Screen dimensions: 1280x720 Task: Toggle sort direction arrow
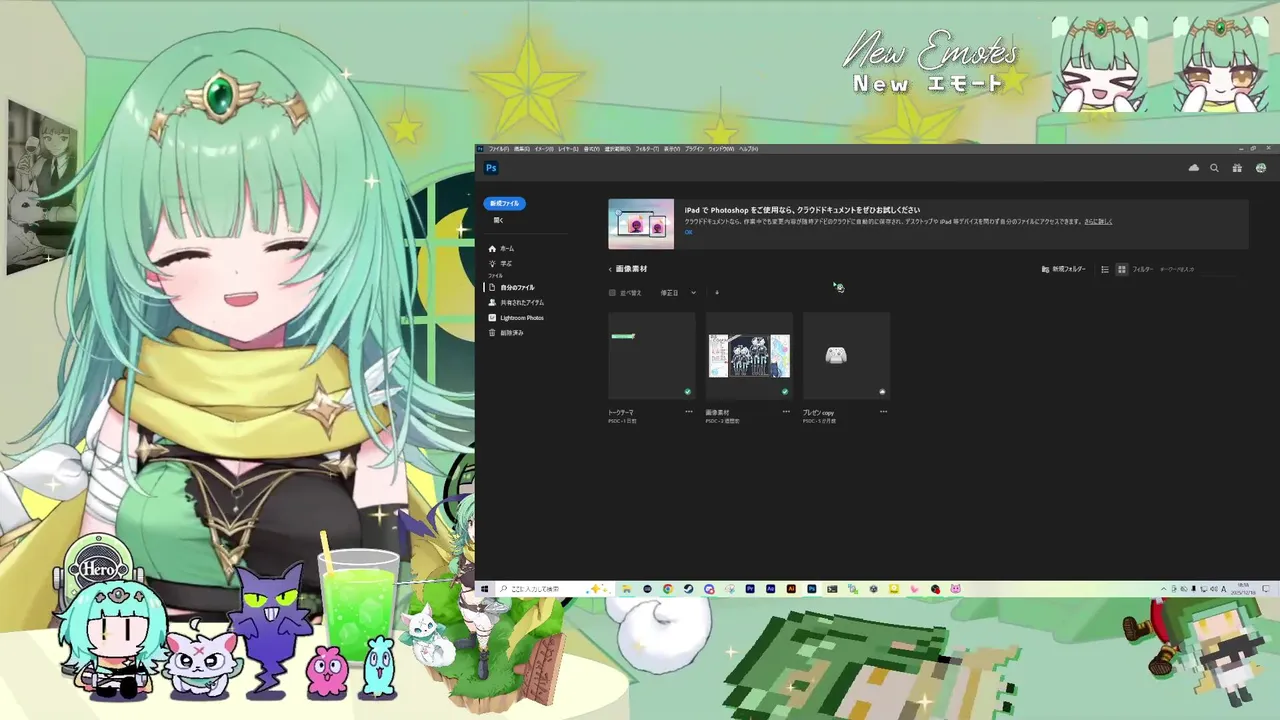717,293
